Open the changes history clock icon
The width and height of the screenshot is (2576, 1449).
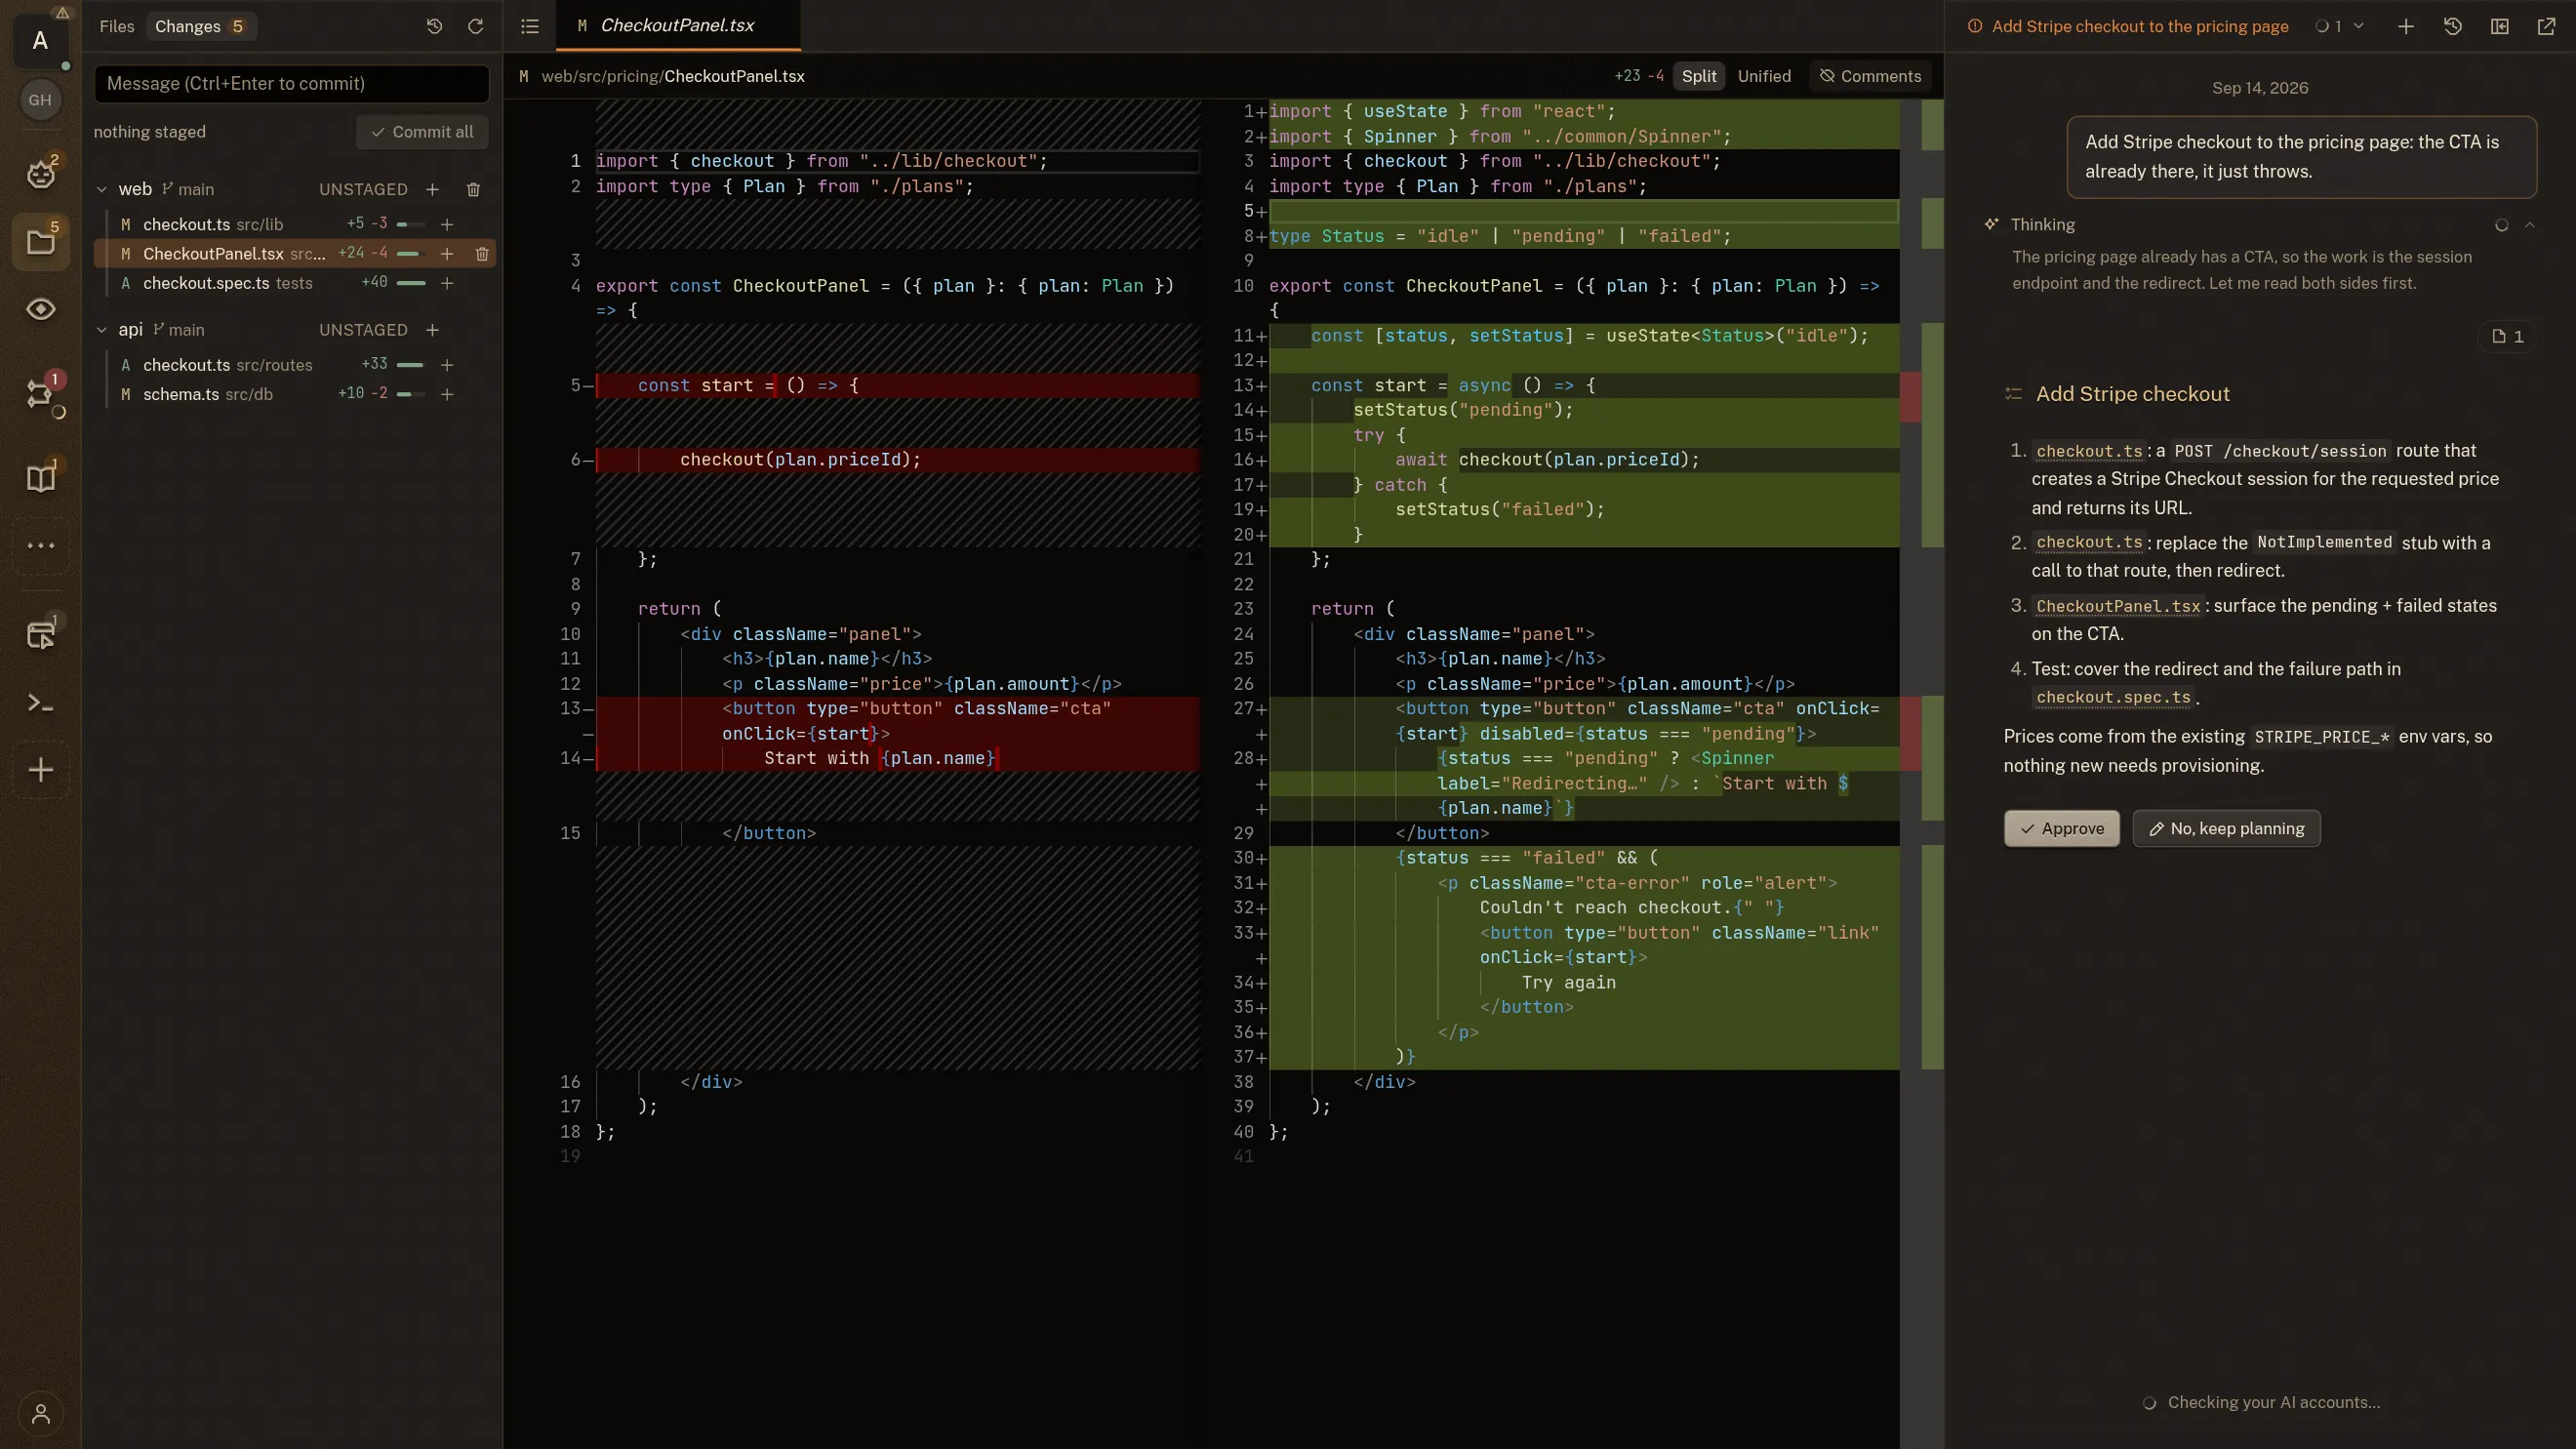pyautogui.click(x=434, y=26)
